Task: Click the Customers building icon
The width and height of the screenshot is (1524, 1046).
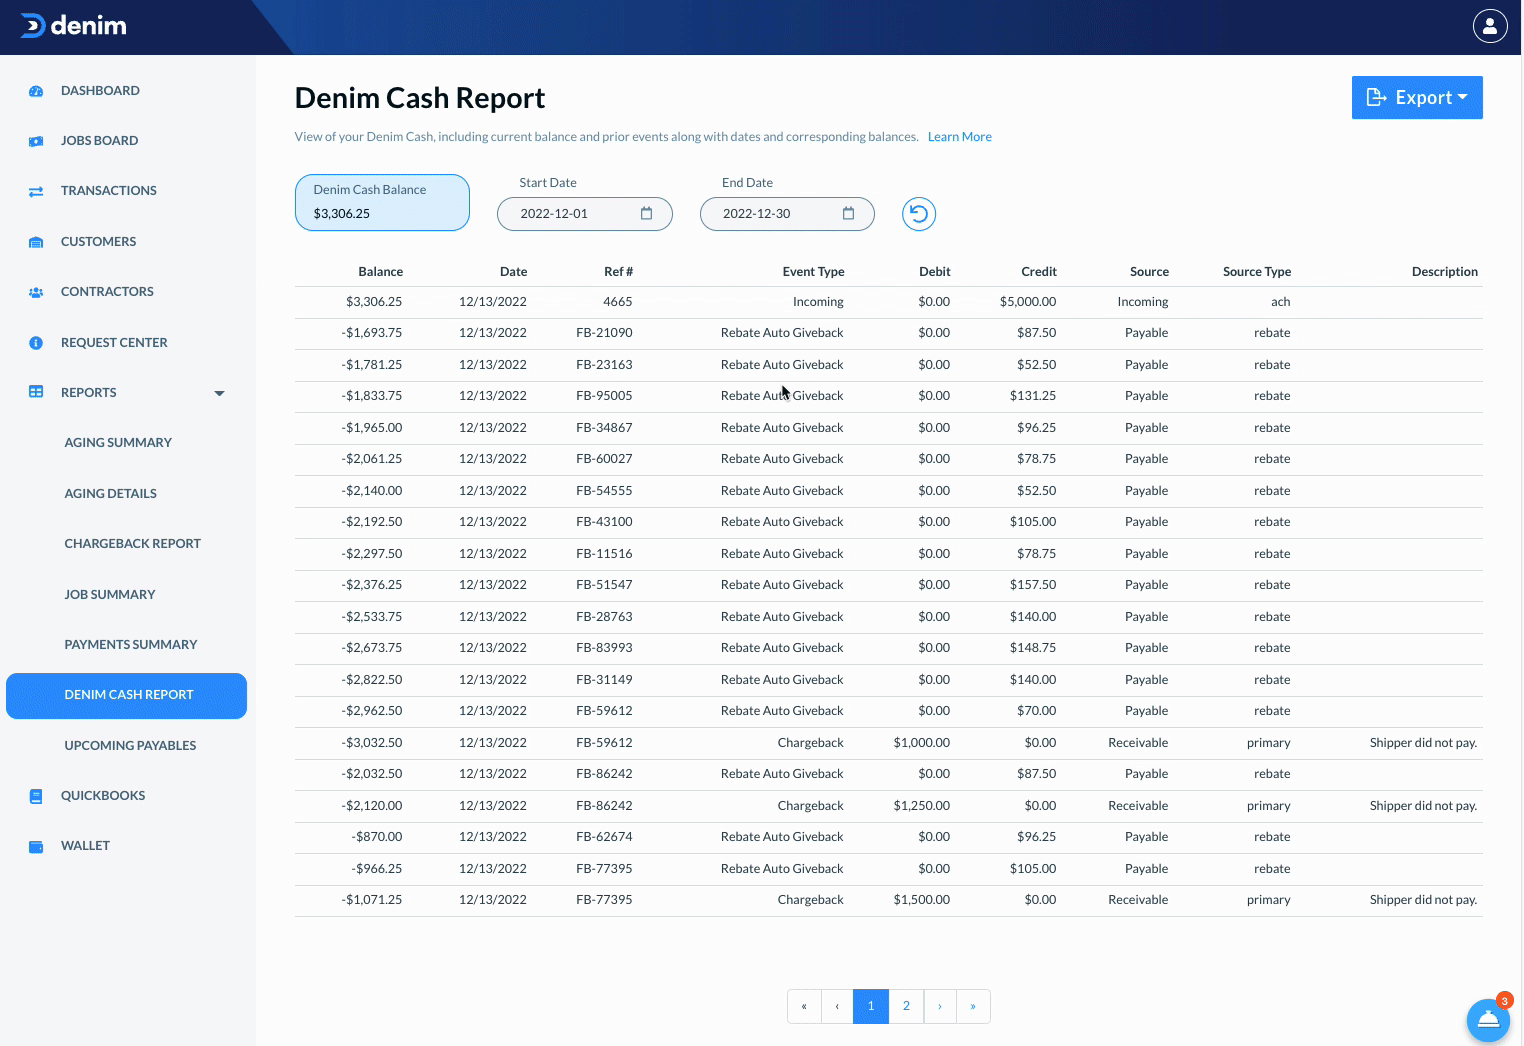Action: pos(36,242)
